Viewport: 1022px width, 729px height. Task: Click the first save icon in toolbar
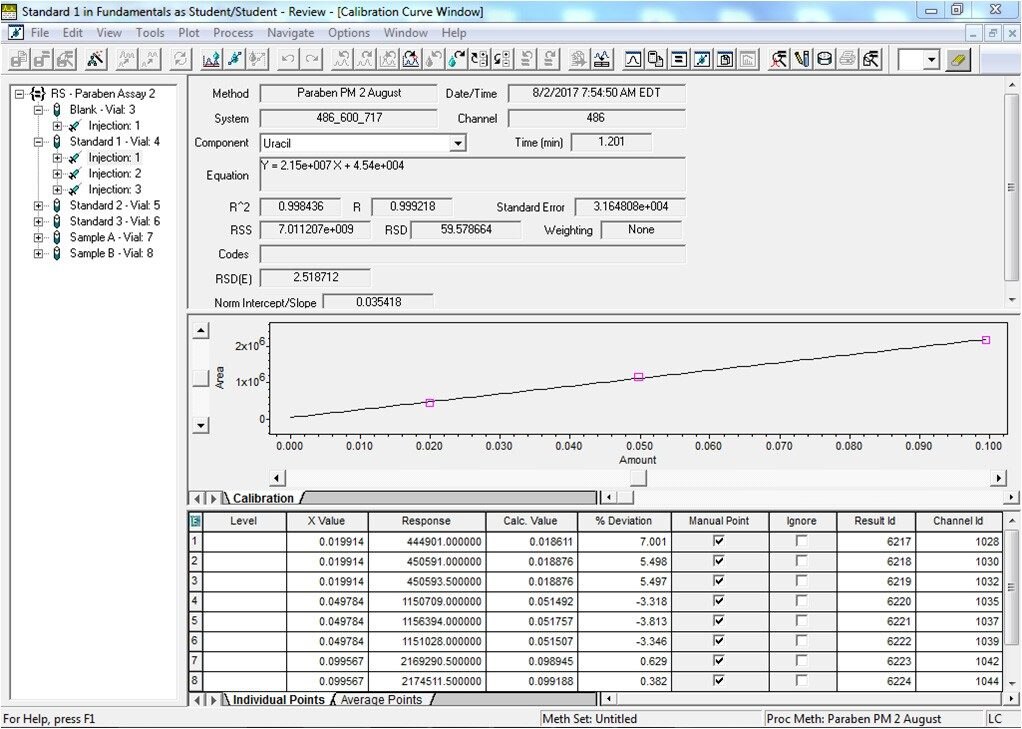pos(19,59)
